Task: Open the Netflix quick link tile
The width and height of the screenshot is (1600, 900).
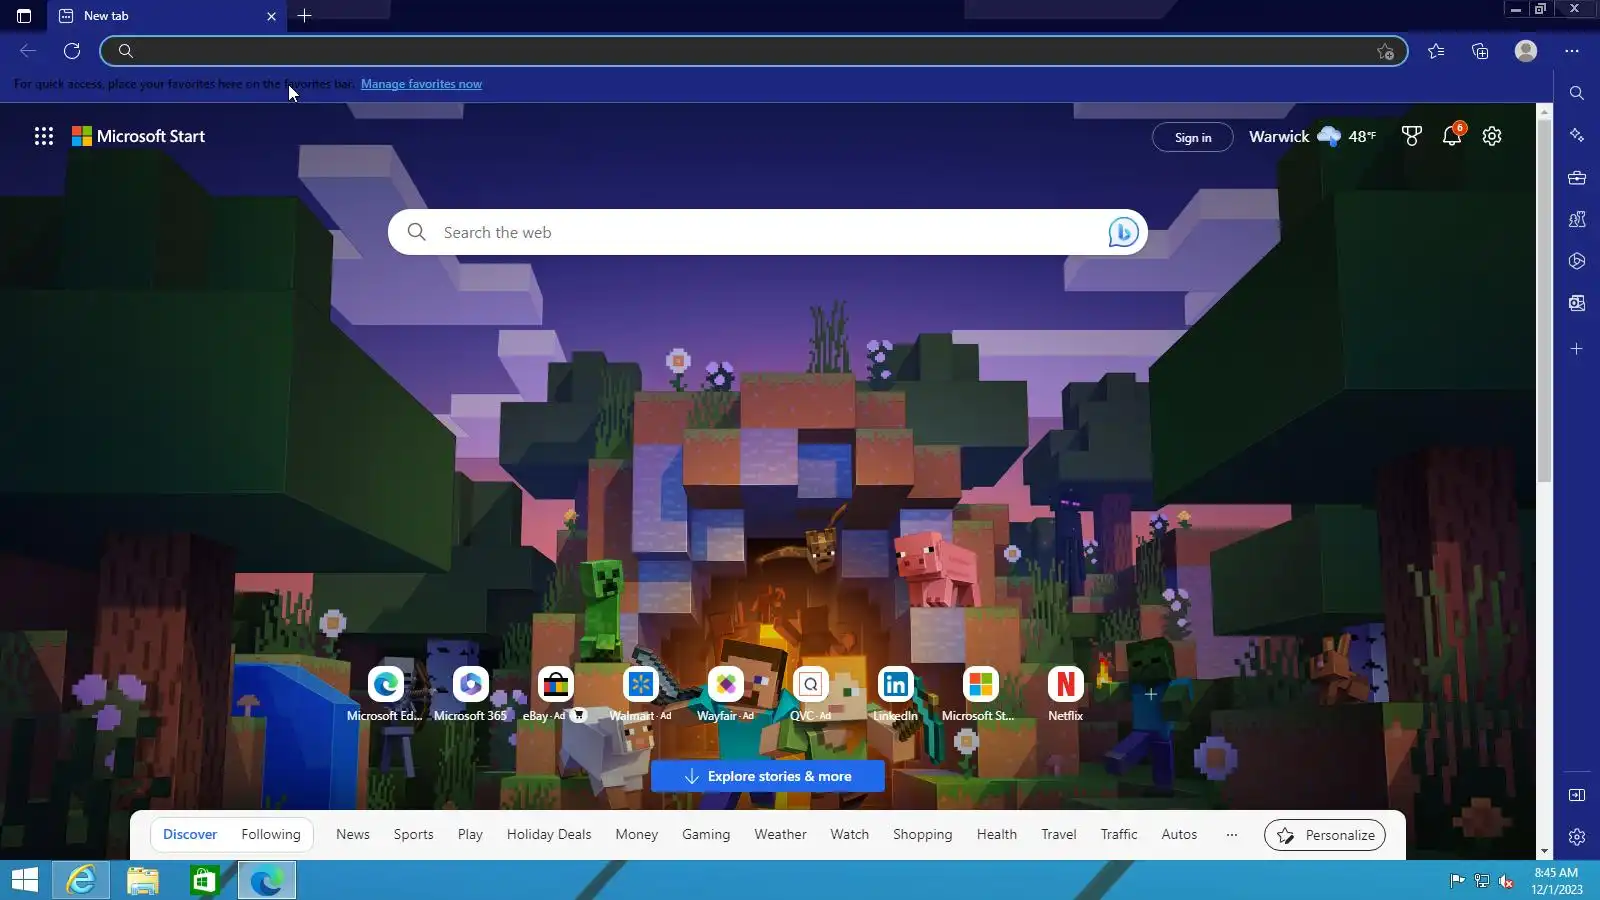Action: [1065, 693]
